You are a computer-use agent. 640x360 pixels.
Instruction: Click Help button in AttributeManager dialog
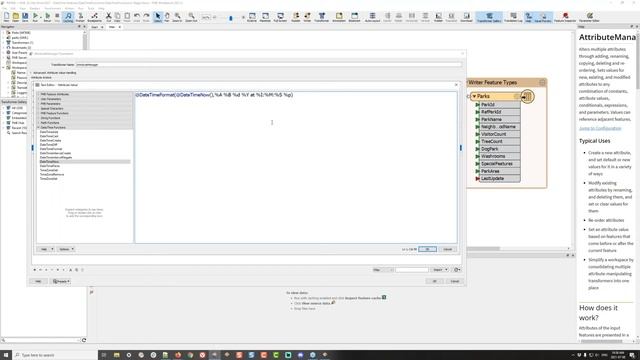click(x=38, y=281)
